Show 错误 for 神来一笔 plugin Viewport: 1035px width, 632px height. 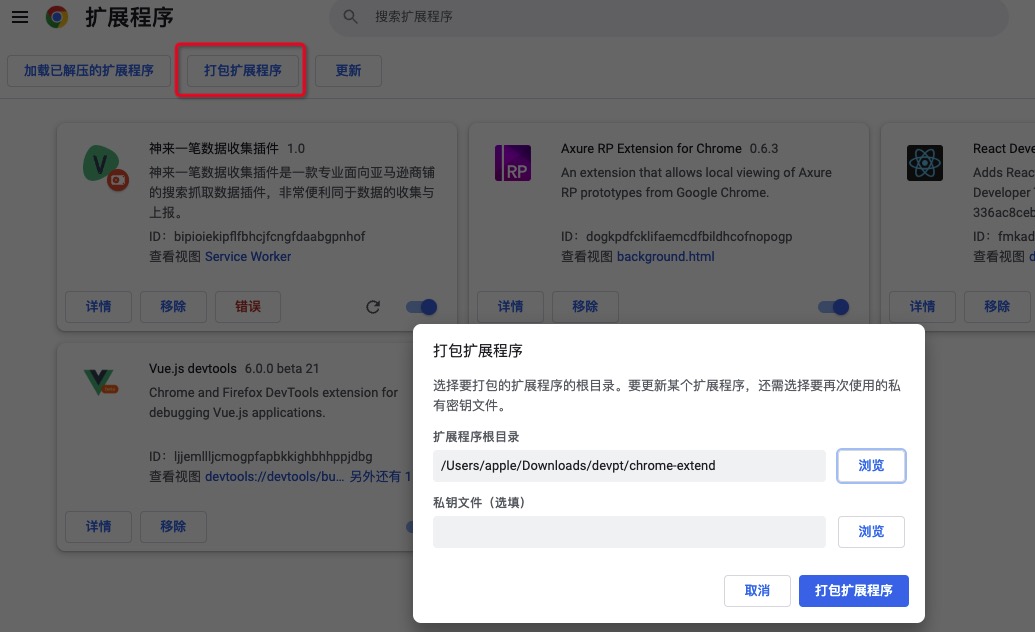pyautogui.click(x=247, y=307)
